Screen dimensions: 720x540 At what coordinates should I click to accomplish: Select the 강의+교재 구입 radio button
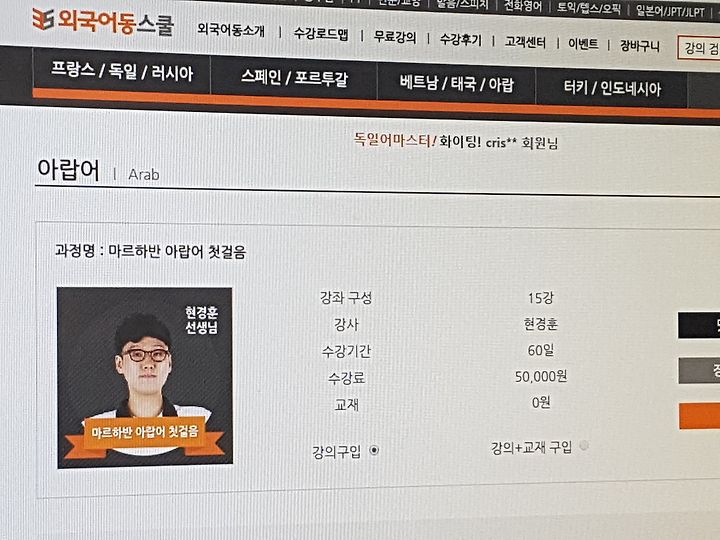pyautogui.click(x=584, y=445)
